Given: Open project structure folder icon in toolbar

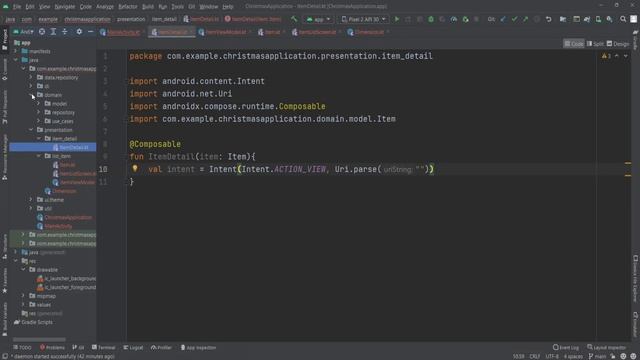Looking at the screenshot, I should [x=563, y=19].
